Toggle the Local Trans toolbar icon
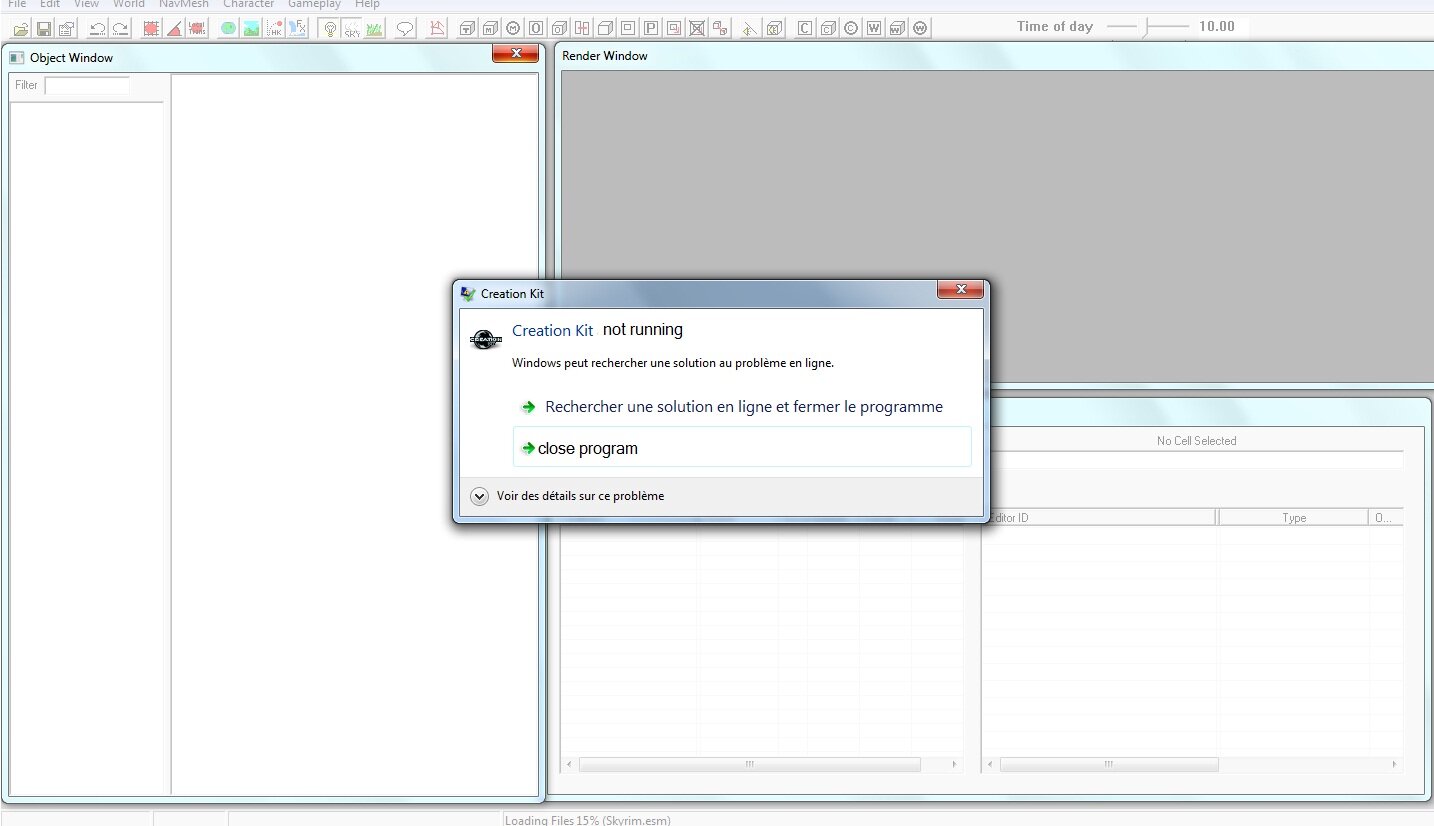The width and height of the screenshot is (1434, 826). click(x=197, y=28)
